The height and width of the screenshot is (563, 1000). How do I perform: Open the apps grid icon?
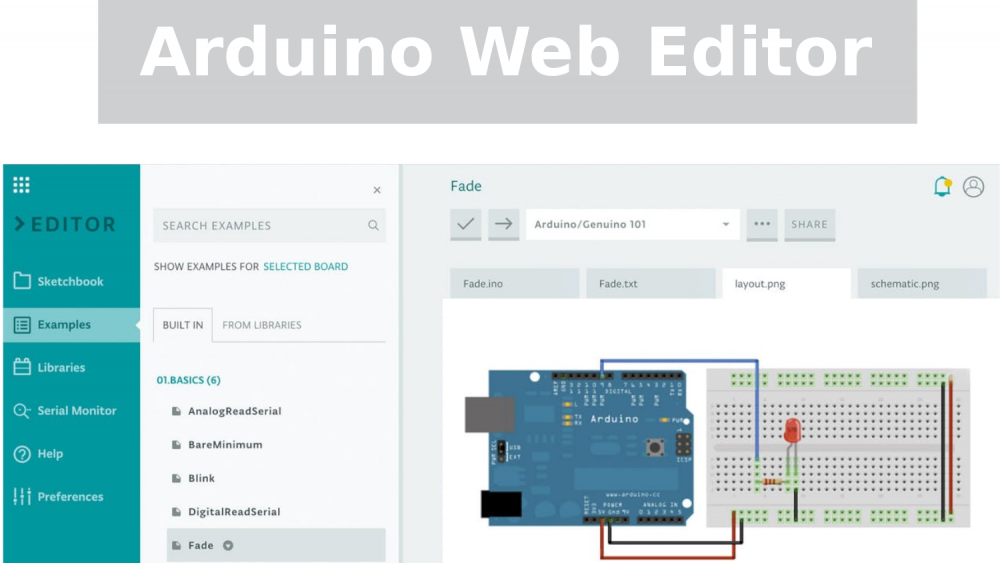(x=21, y=185)
